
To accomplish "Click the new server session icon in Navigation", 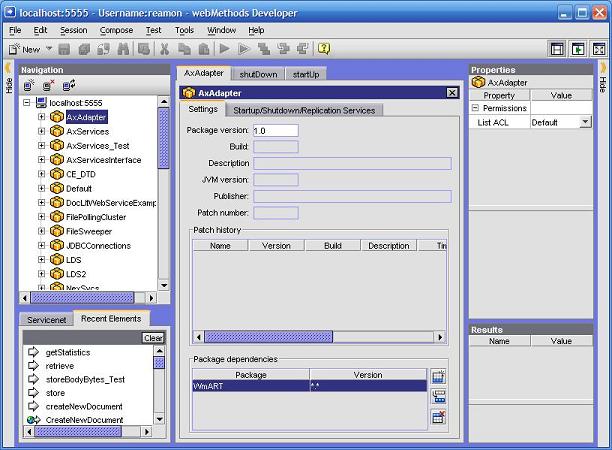I will [x=29, y=85].
